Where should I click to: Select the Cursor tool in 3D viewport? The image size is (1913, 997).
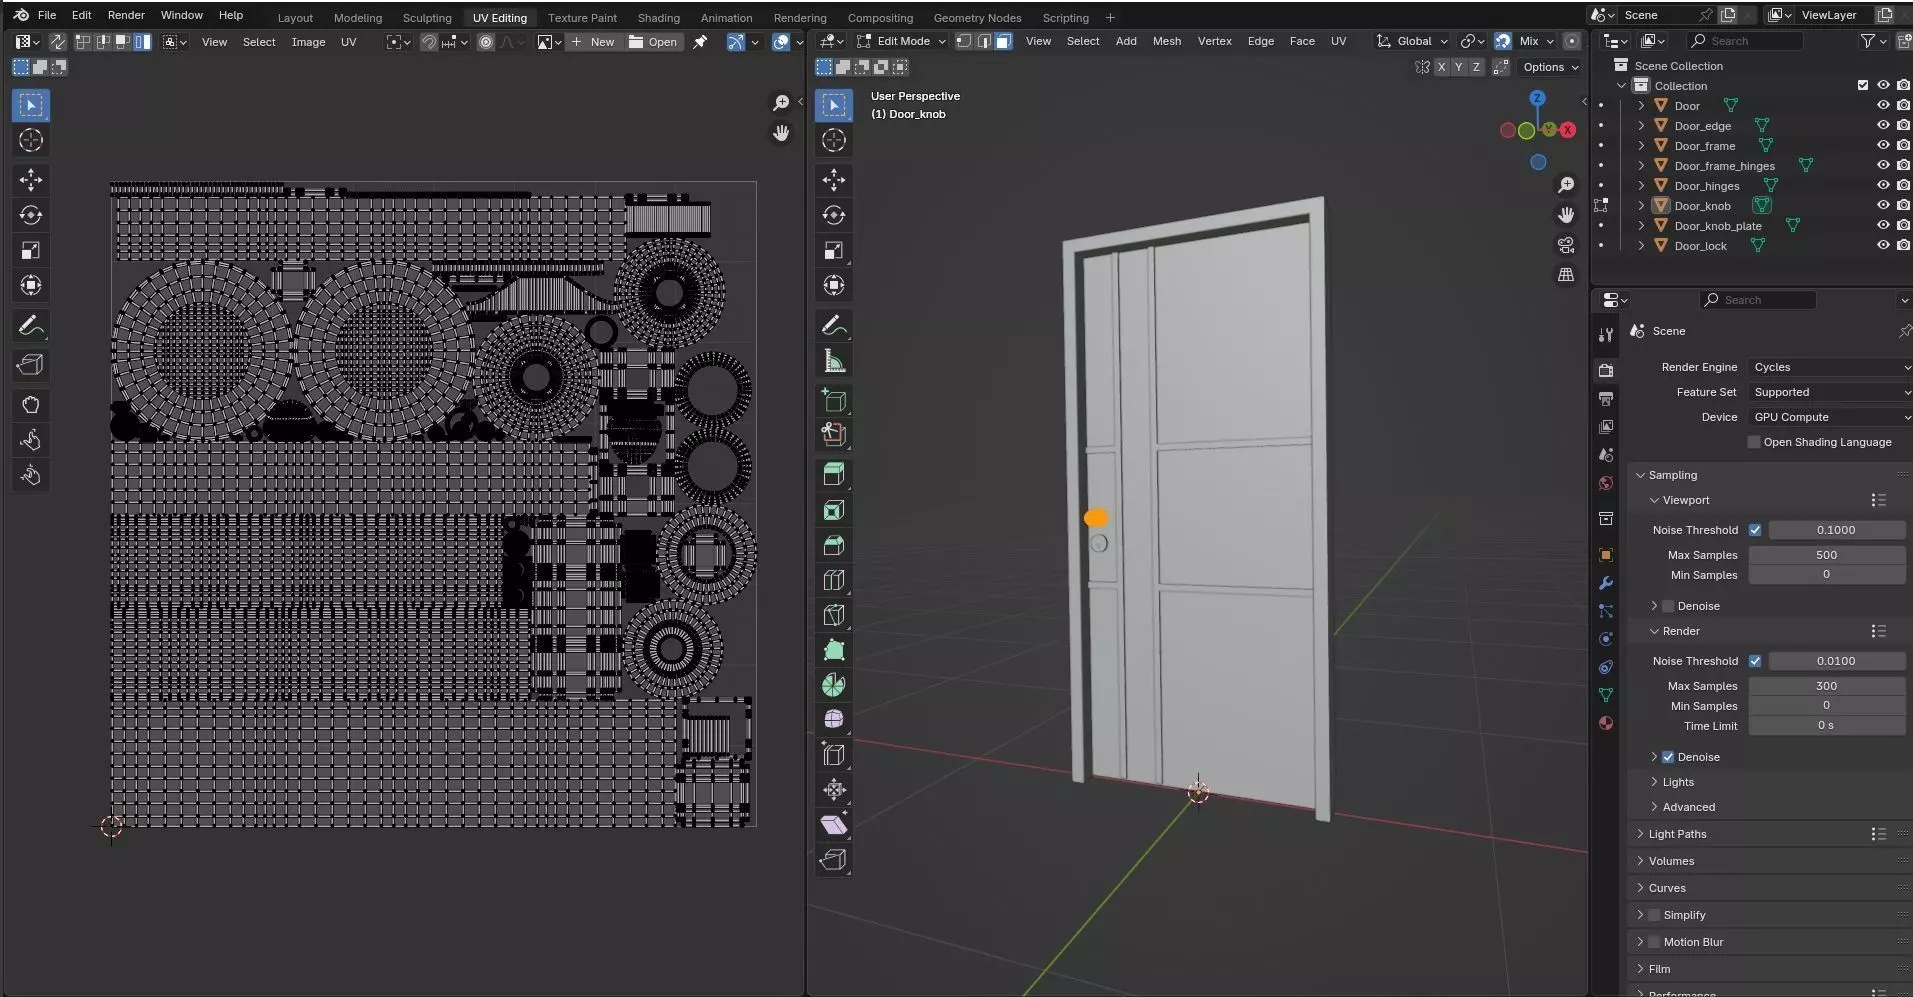pos(834,141)
